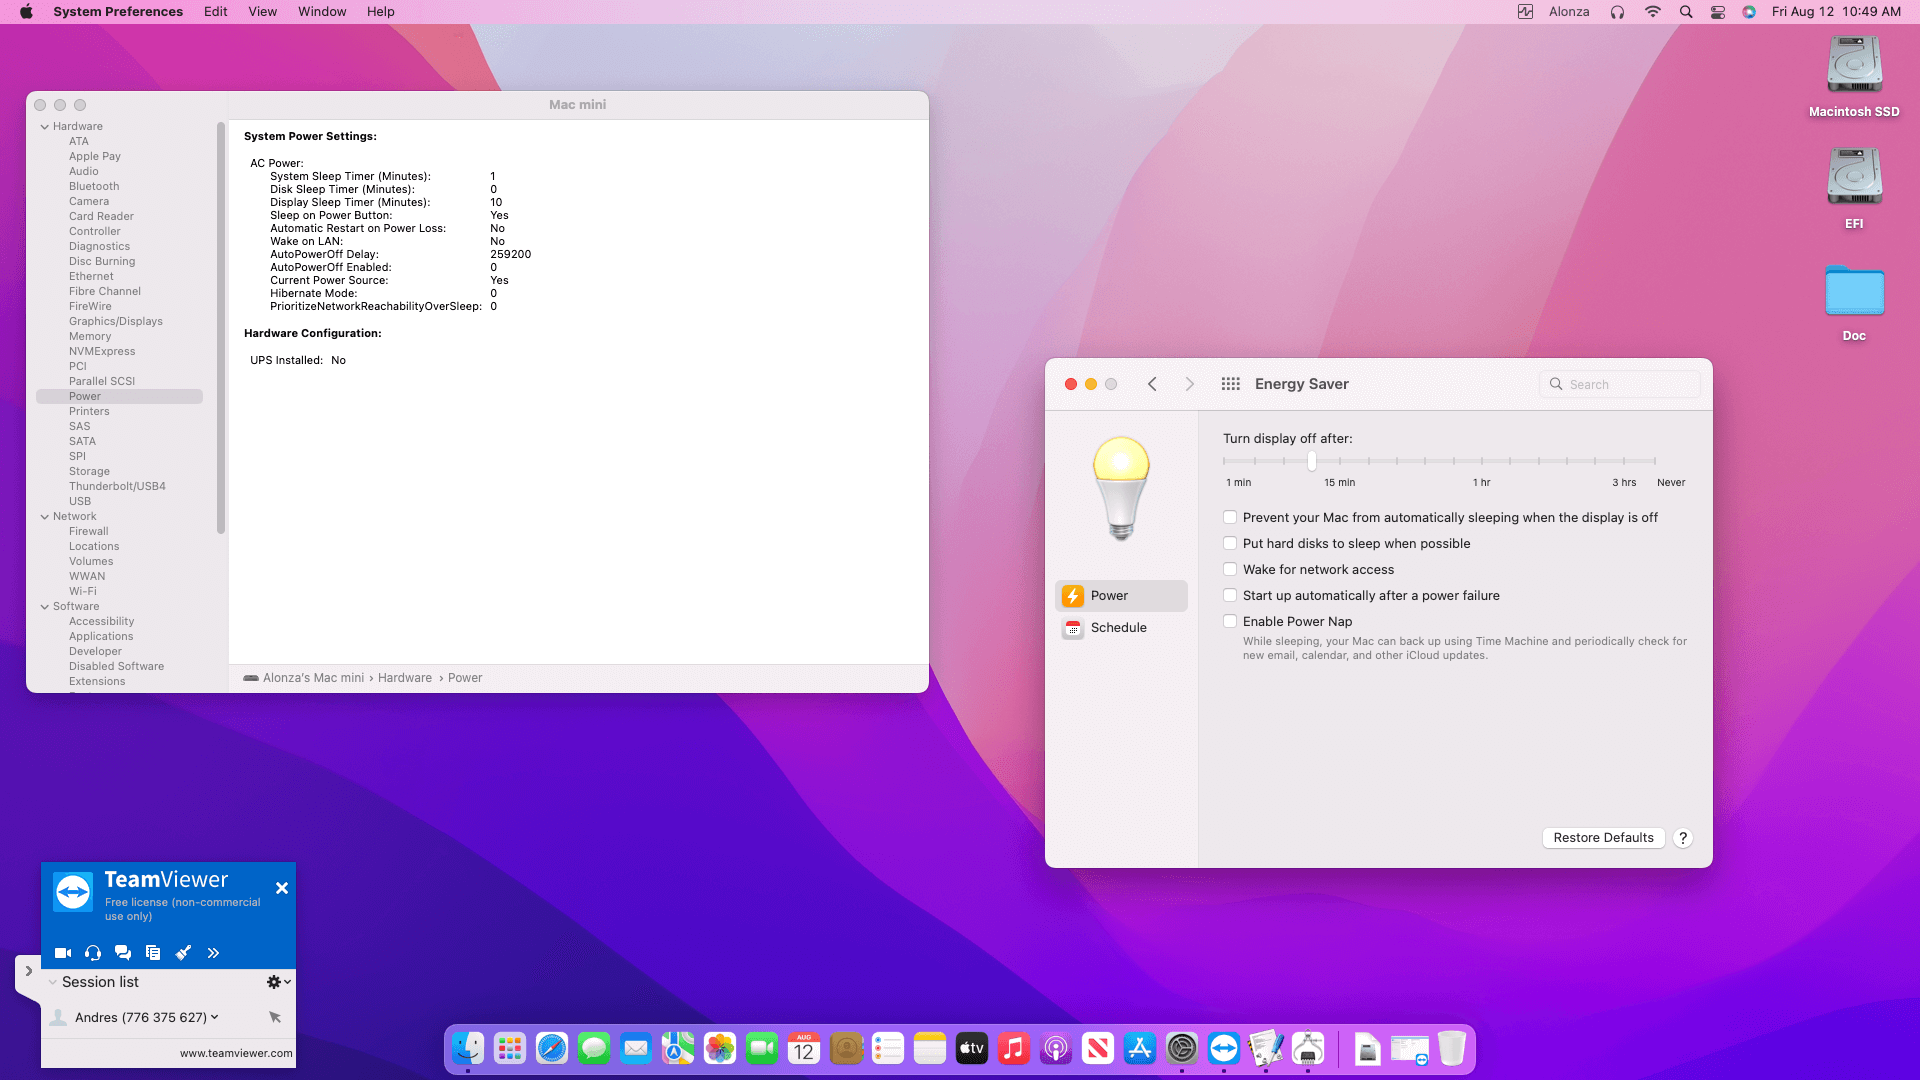Open TeamViewer session settings gear dropdown
Viewport: 1920px width, 1080px height.
tap(278, 982)
